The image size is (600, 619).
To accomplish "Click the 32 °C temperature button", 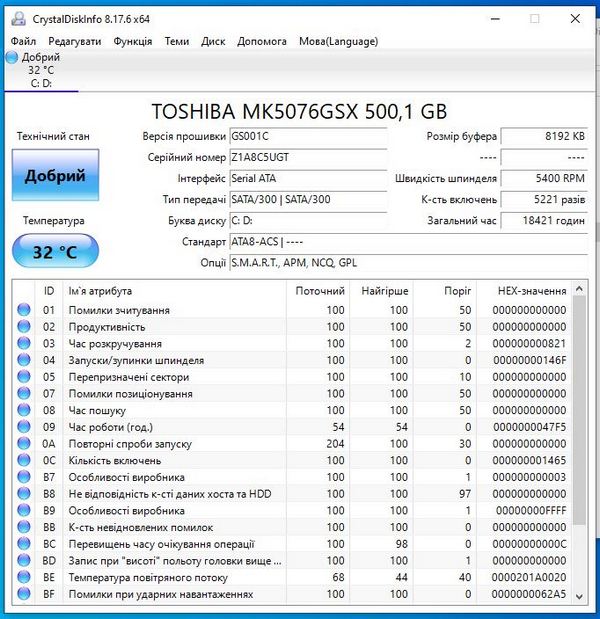I will pyautogui.click(x=55, y=252).
